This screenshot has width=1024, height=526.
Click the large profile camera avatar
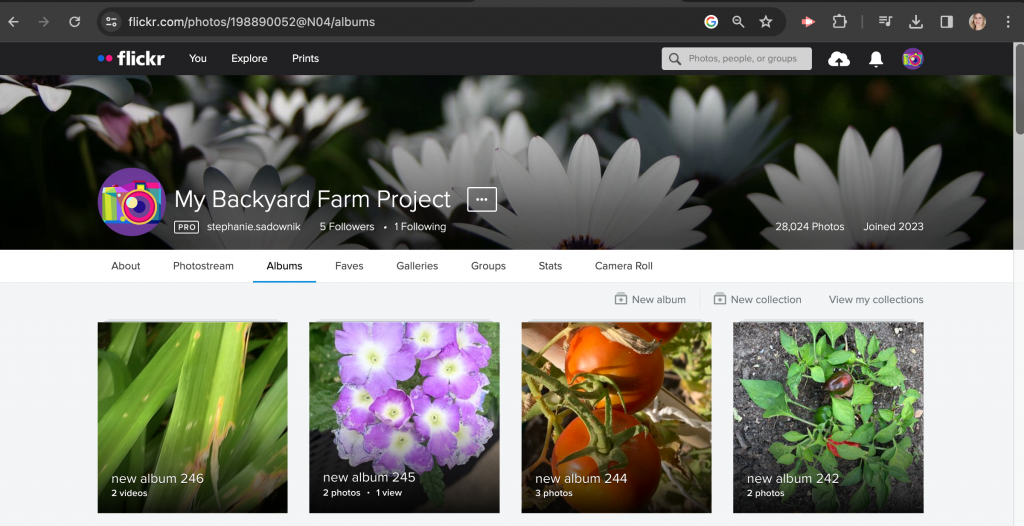coord(131,202)
